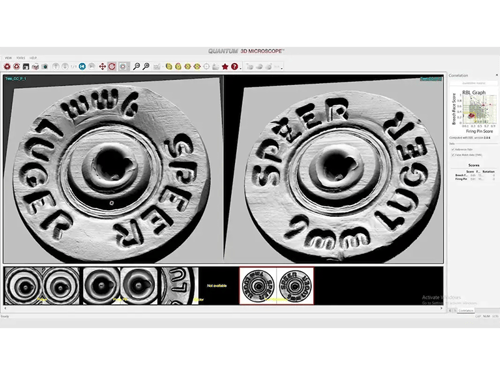Open dropdown arrow next to light-source tool
The image size is (500, 375).
pos(129,67)
